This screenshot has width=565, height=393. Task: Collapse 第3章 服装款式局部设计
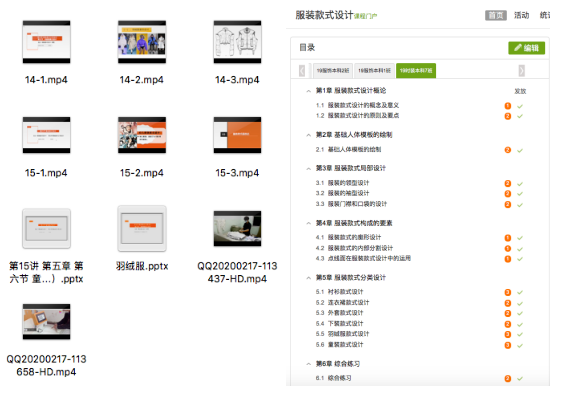pos(308,169)
